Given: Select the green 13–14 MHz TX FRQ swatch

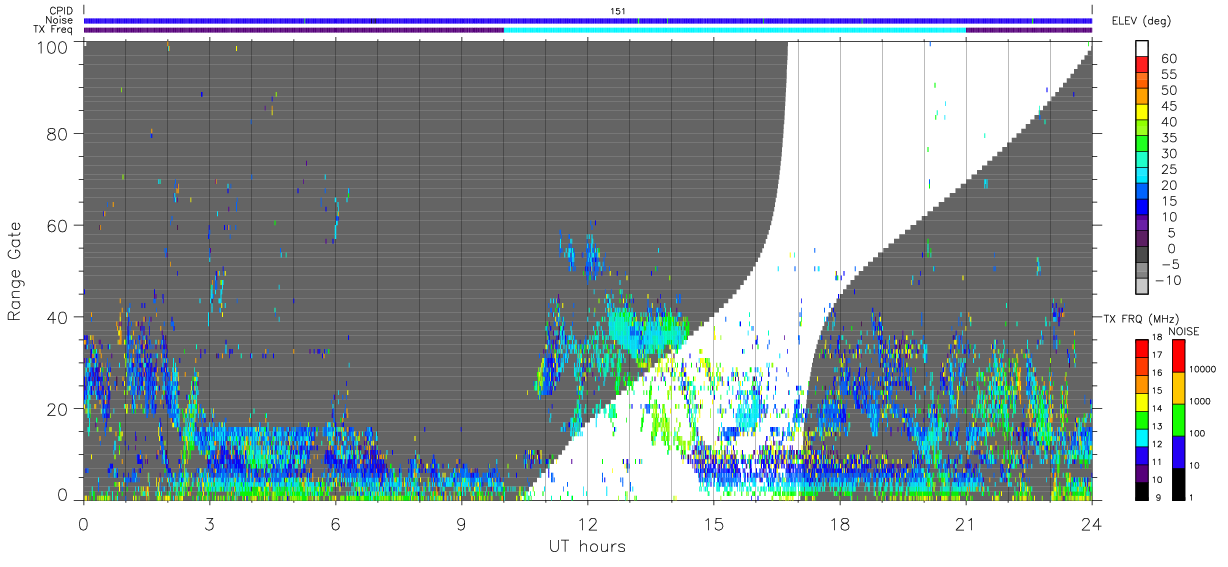Looking at the screenshot, I should point(1142,419).
